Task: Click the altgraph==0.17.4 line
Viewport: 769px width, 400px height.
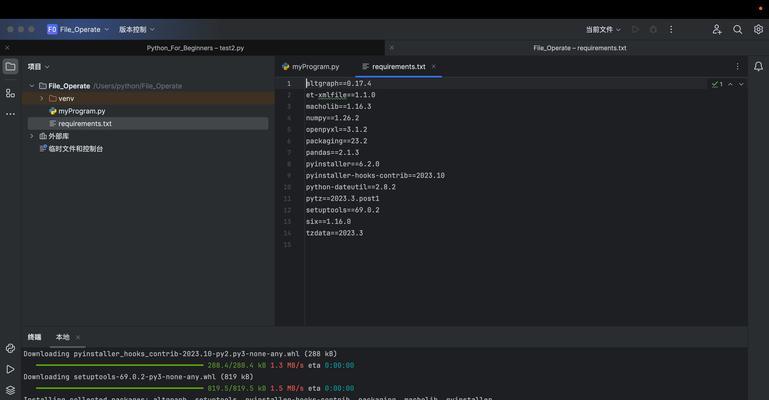Action: coord(338,83)
